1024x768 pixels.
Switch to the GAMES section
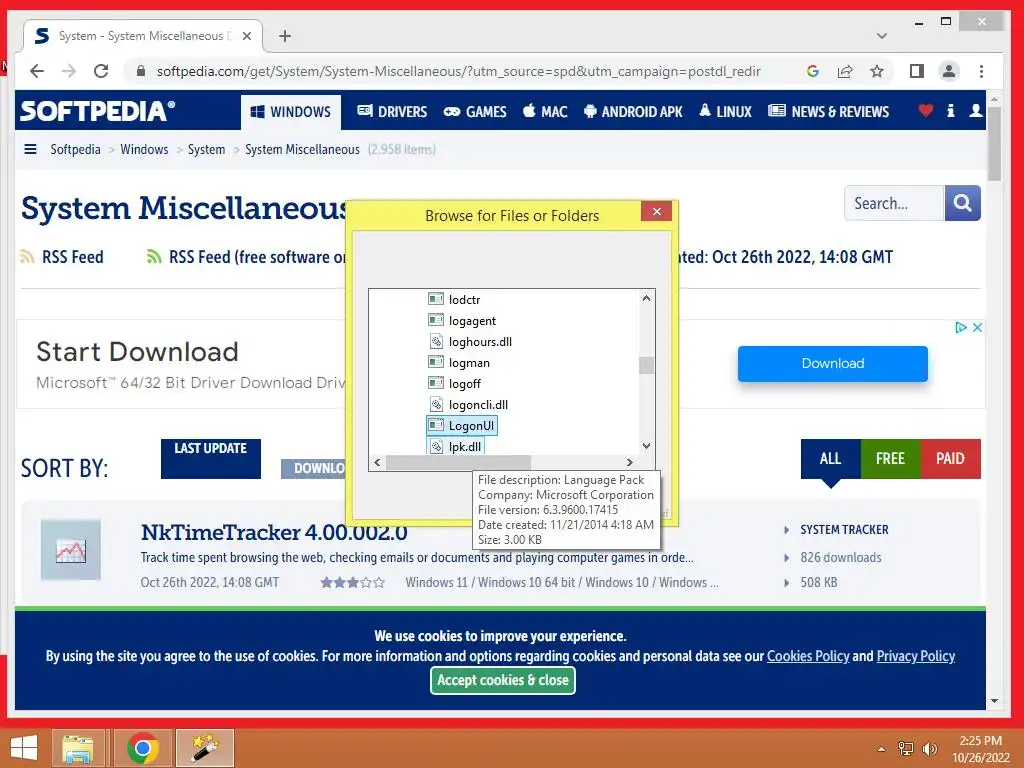click(x=475, y=112)
